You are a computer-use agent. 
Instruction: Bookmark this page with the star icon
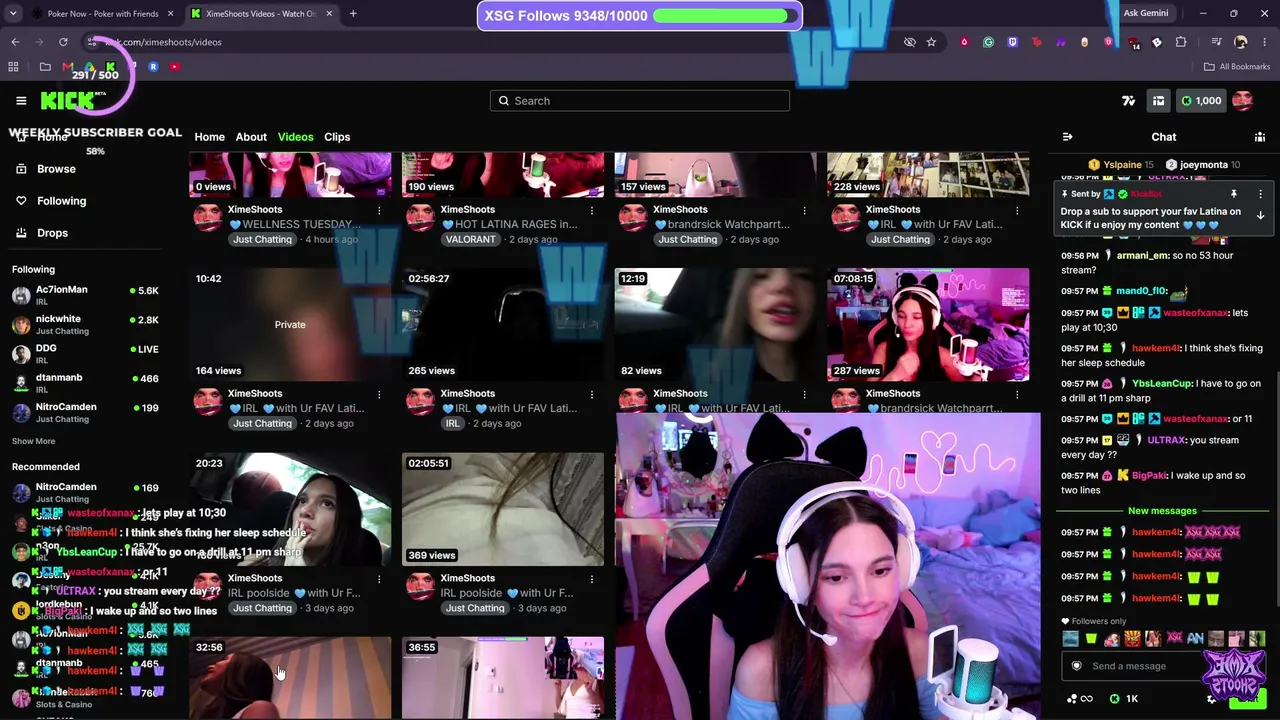[931, 42]
